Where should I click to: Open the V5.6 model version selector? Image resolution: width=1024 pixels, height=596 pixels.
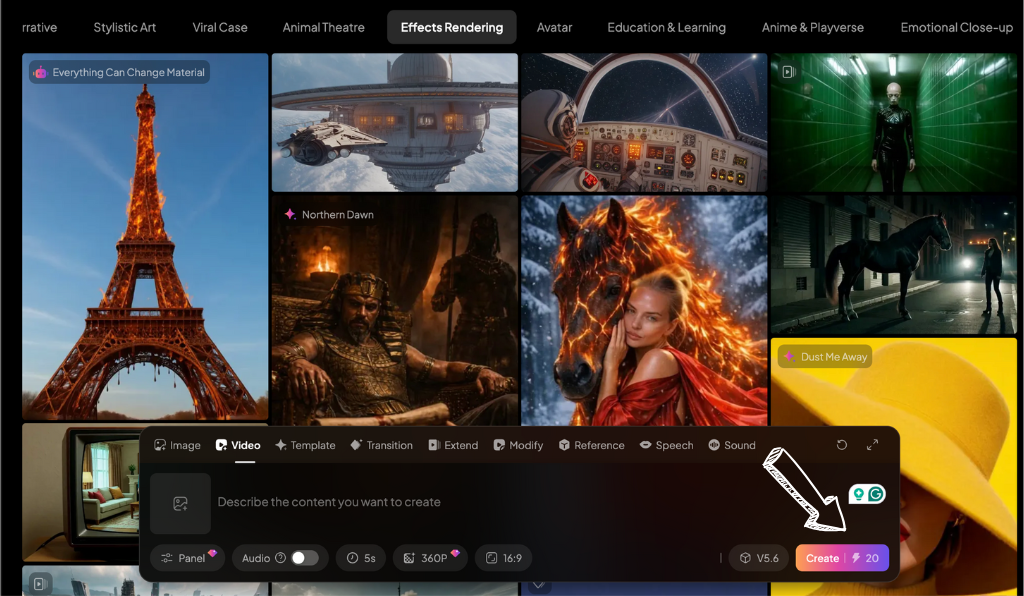point(759,558)
